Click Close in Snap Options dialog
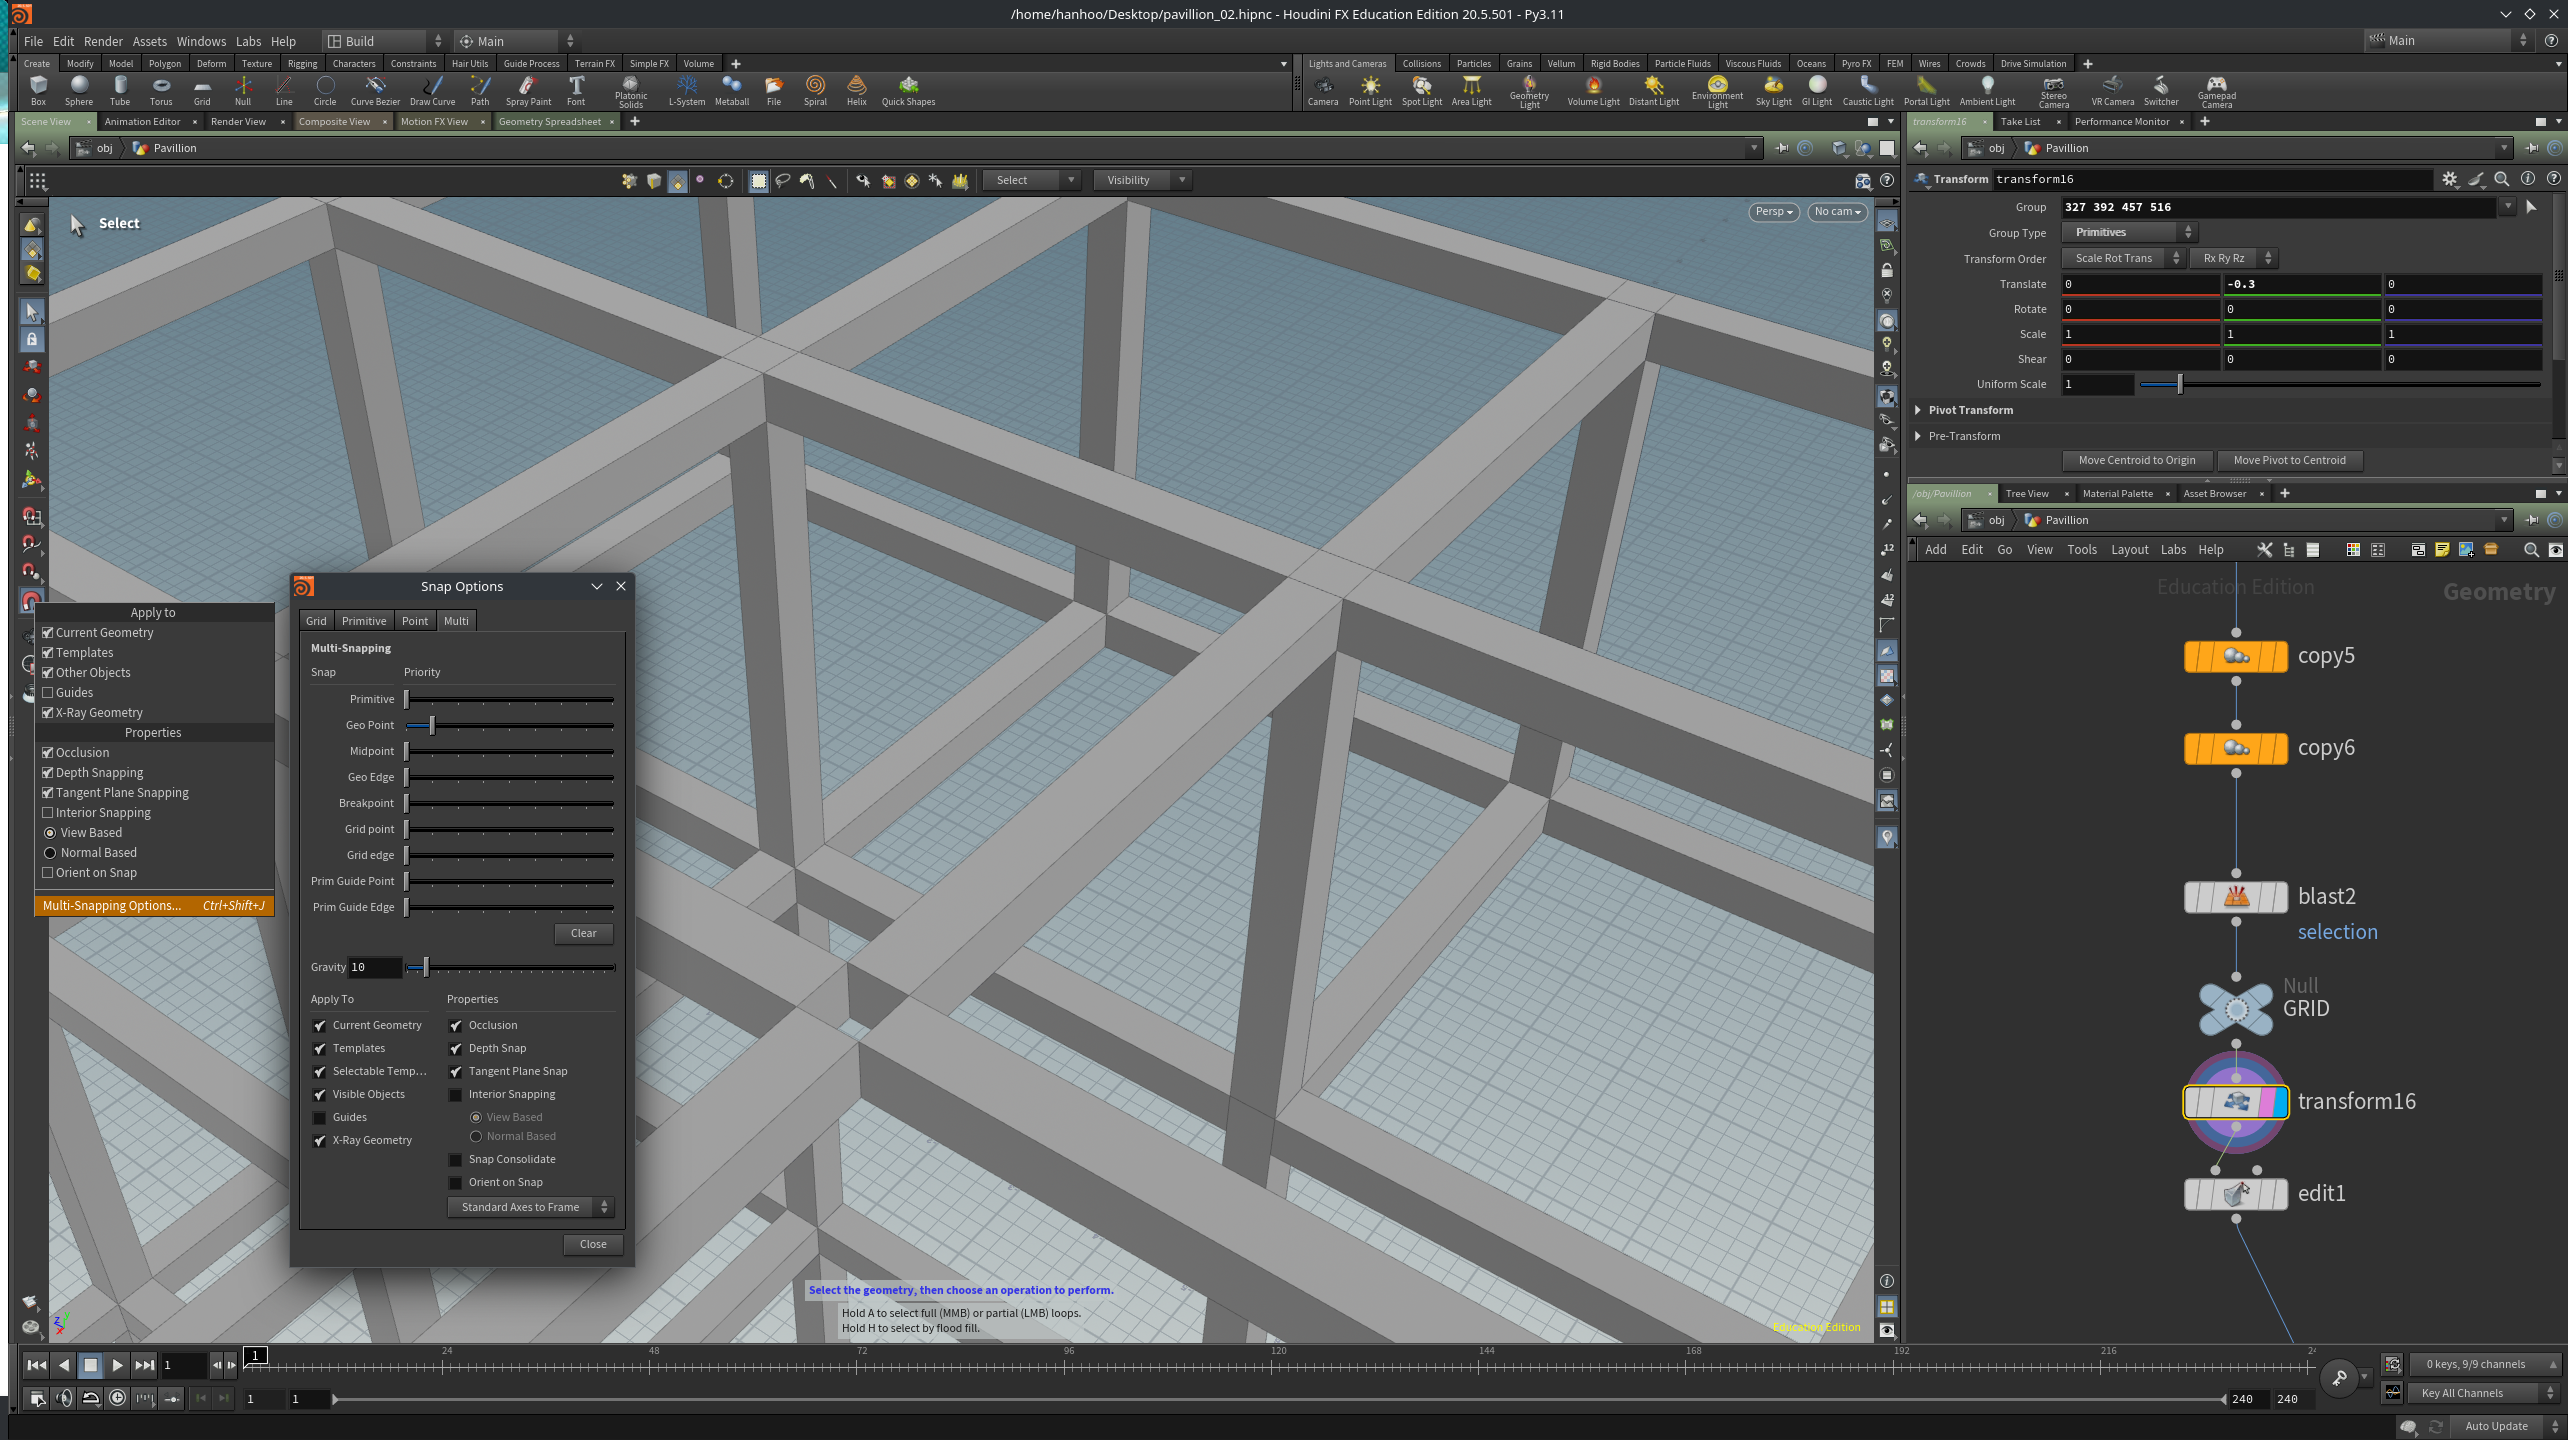This screenshot has height=1440, width=2568. pos(593,1245)
